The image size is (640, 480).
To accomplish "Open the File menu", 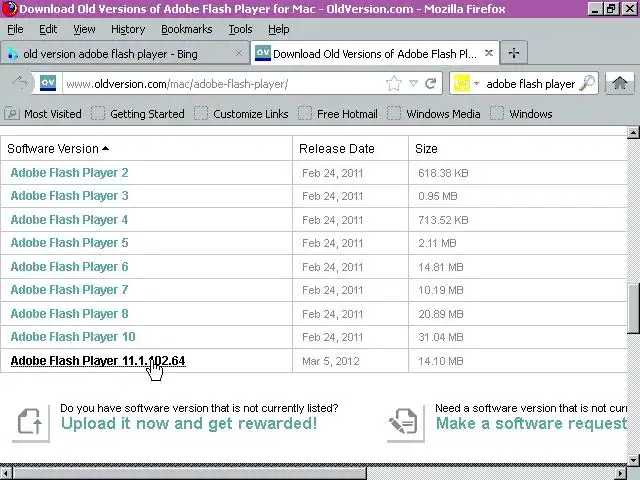I will click(15, 29).
